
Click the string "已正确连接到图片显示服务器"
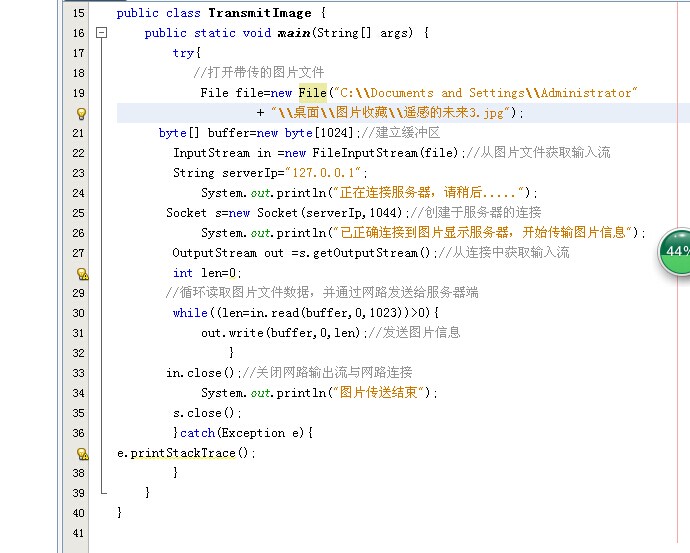pyautogui.click(x=422, y=232)
